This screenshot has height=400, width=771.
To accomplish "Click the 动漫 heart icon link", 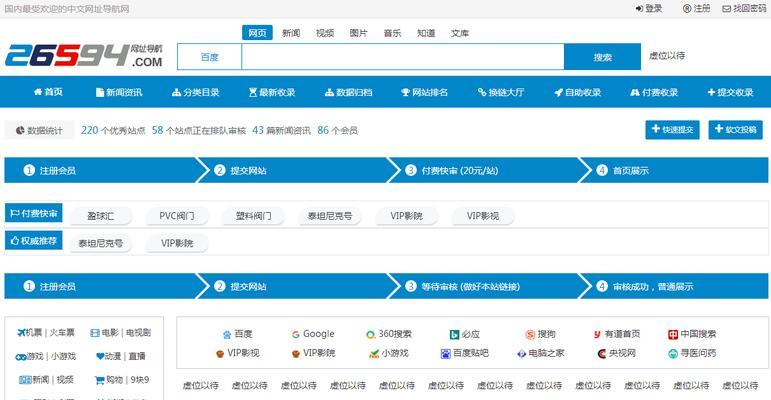I will pos(109,356).
